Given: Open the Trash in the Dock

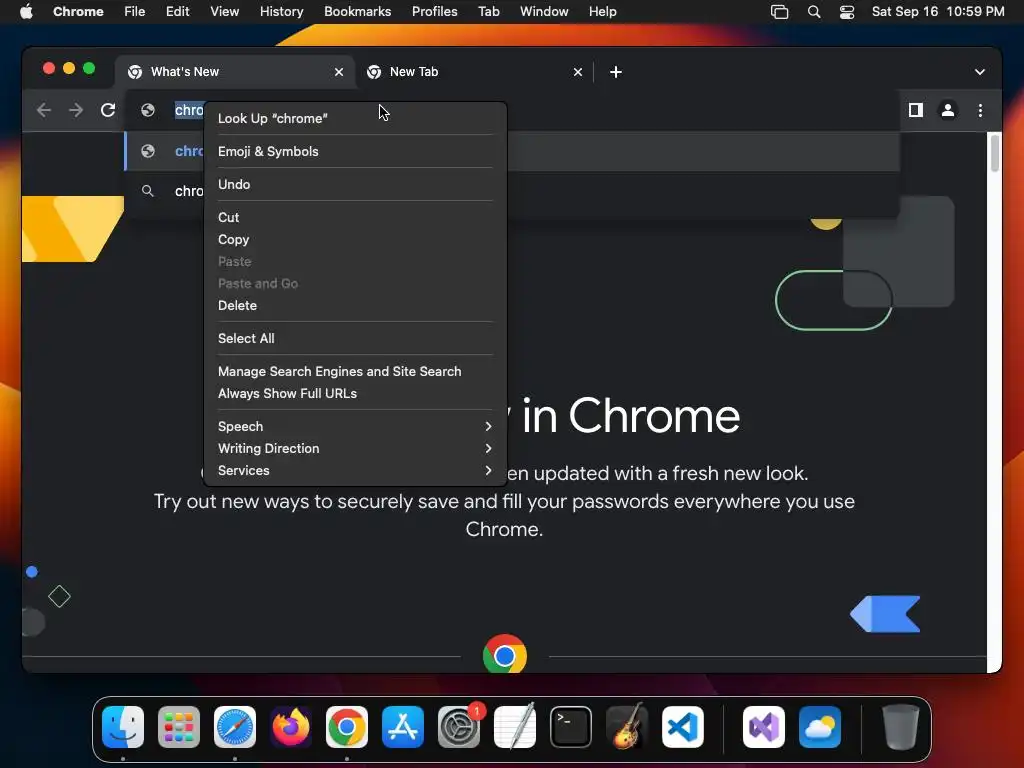Looking at the screenshot, I should (901, 727).
